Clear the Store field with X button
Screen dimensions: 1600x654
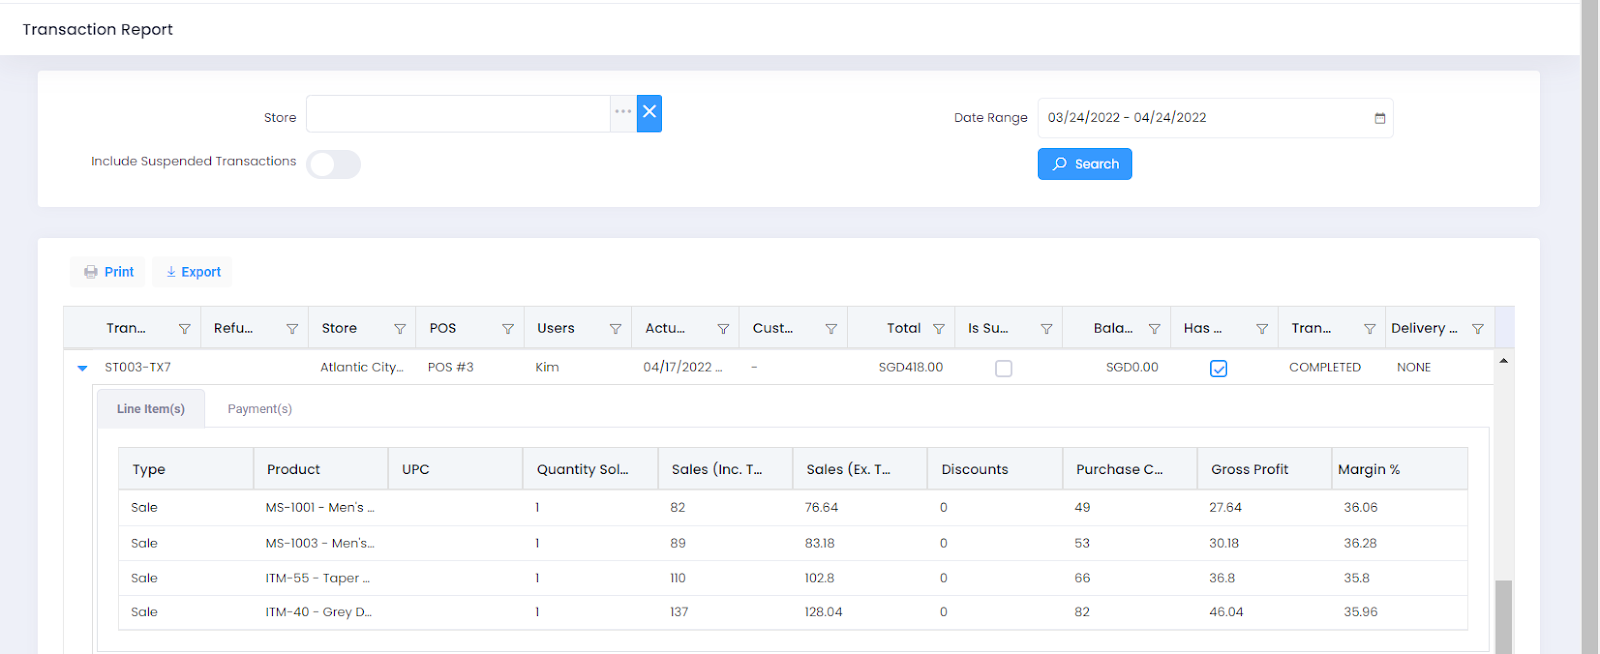(650, 113)
